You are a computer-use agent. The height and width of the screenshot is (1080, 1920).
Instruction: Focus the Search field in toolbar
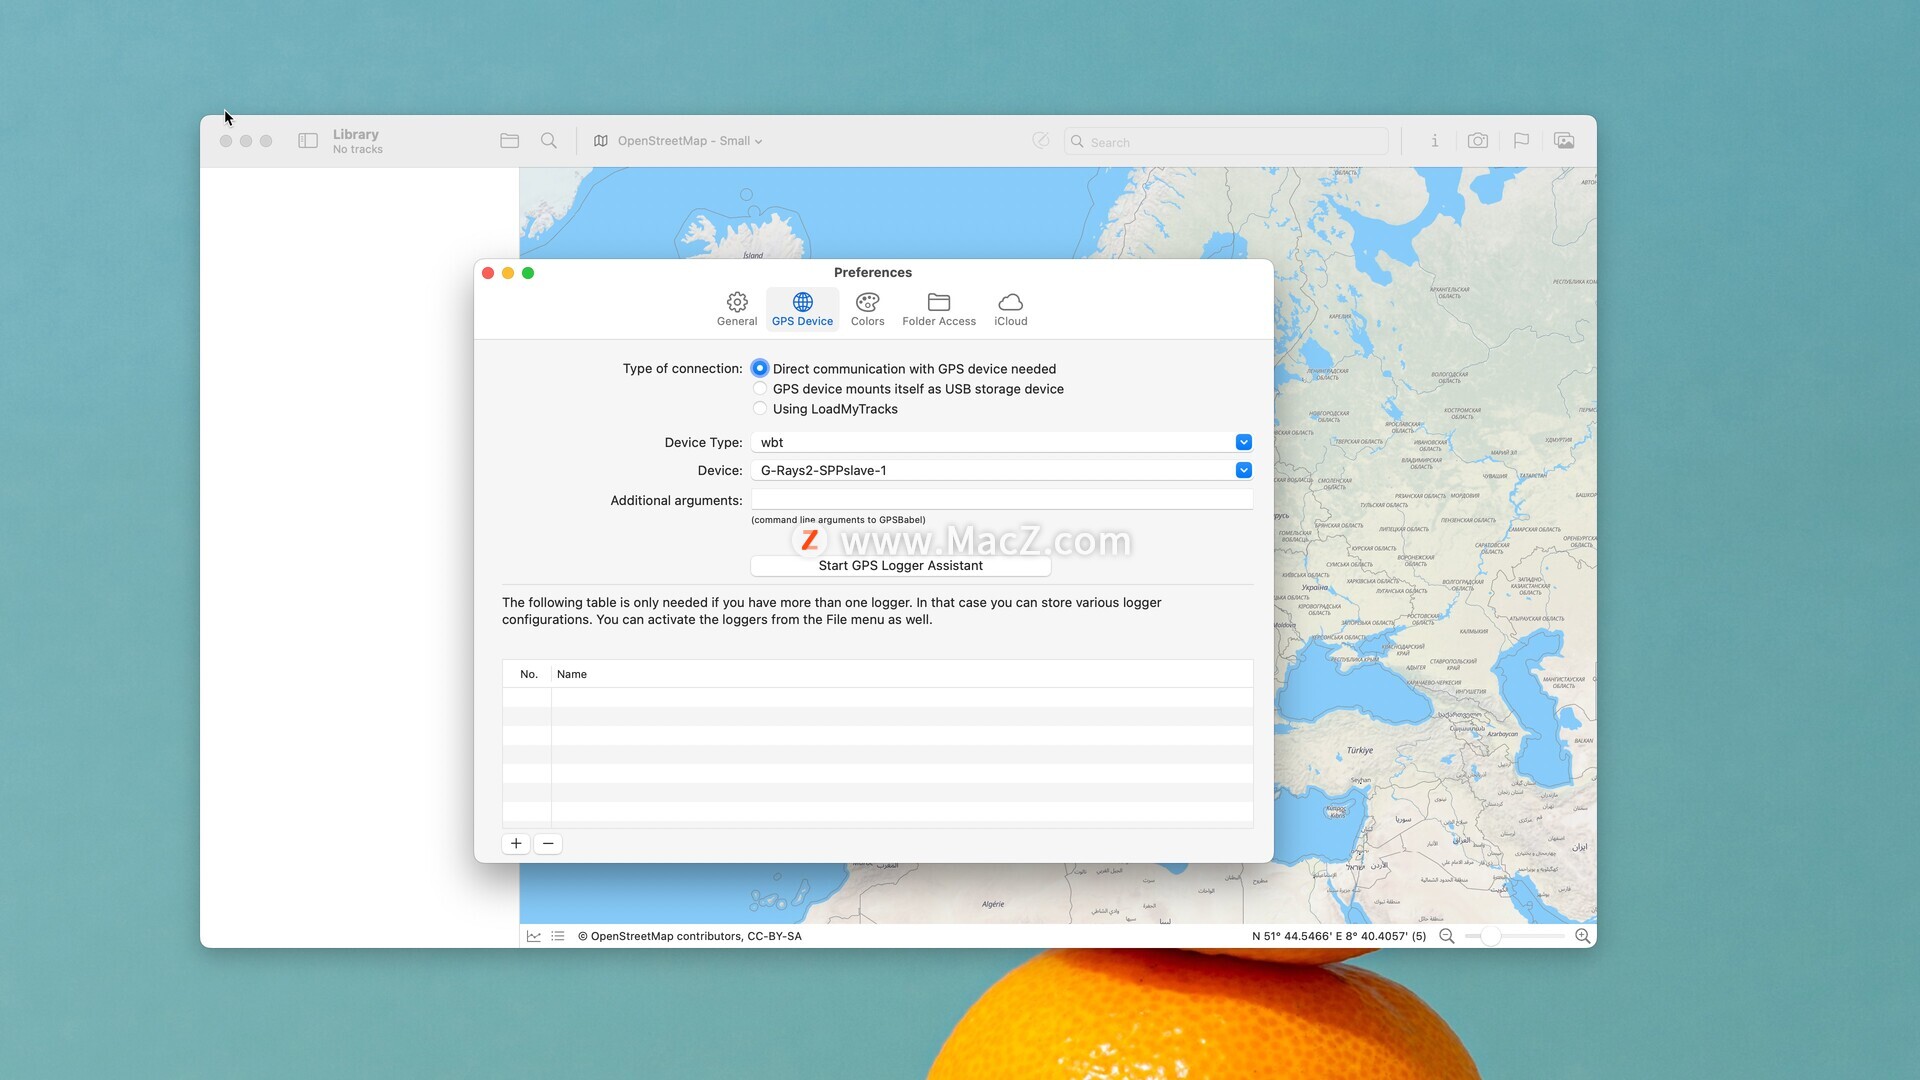tap(1226, 142)
